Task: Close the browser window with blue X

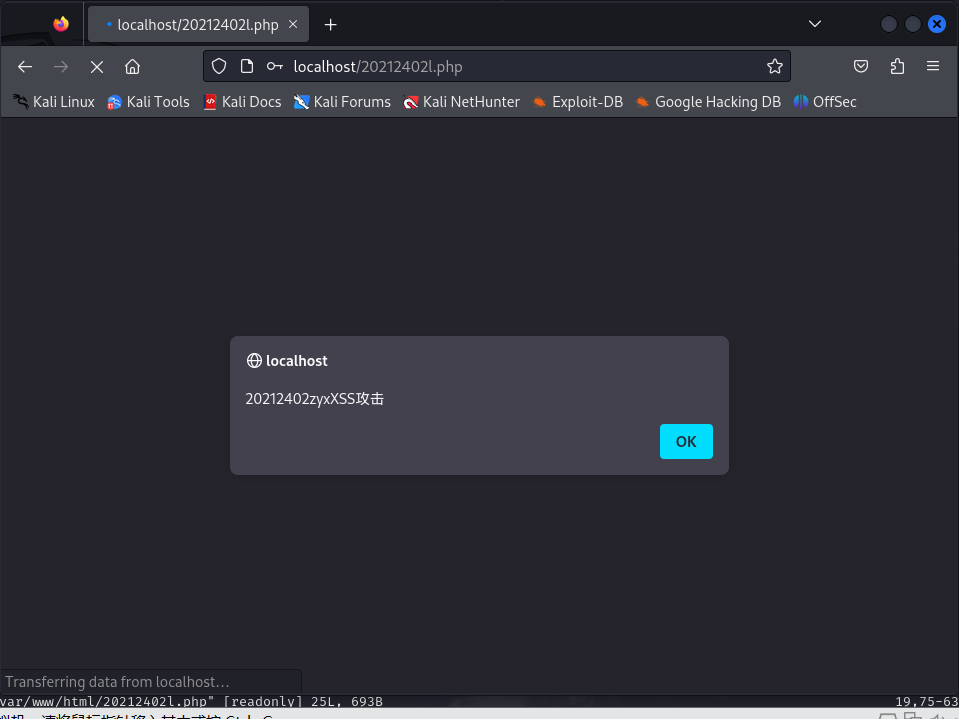Action: click(x=936, y=24)
